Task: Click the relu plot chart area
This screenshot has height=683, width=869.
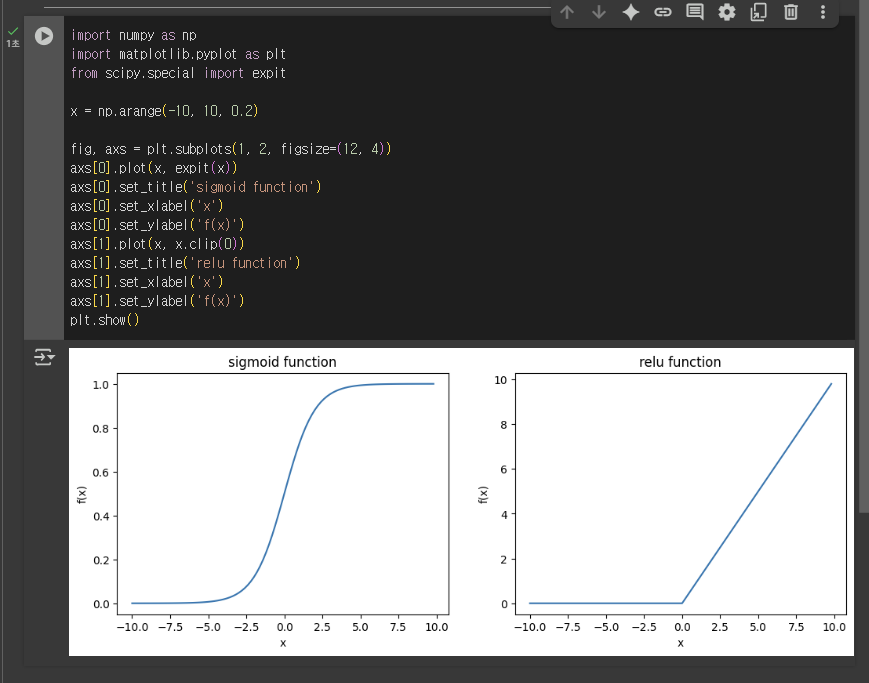Action: pyautogui.click(x=681, y=493)
